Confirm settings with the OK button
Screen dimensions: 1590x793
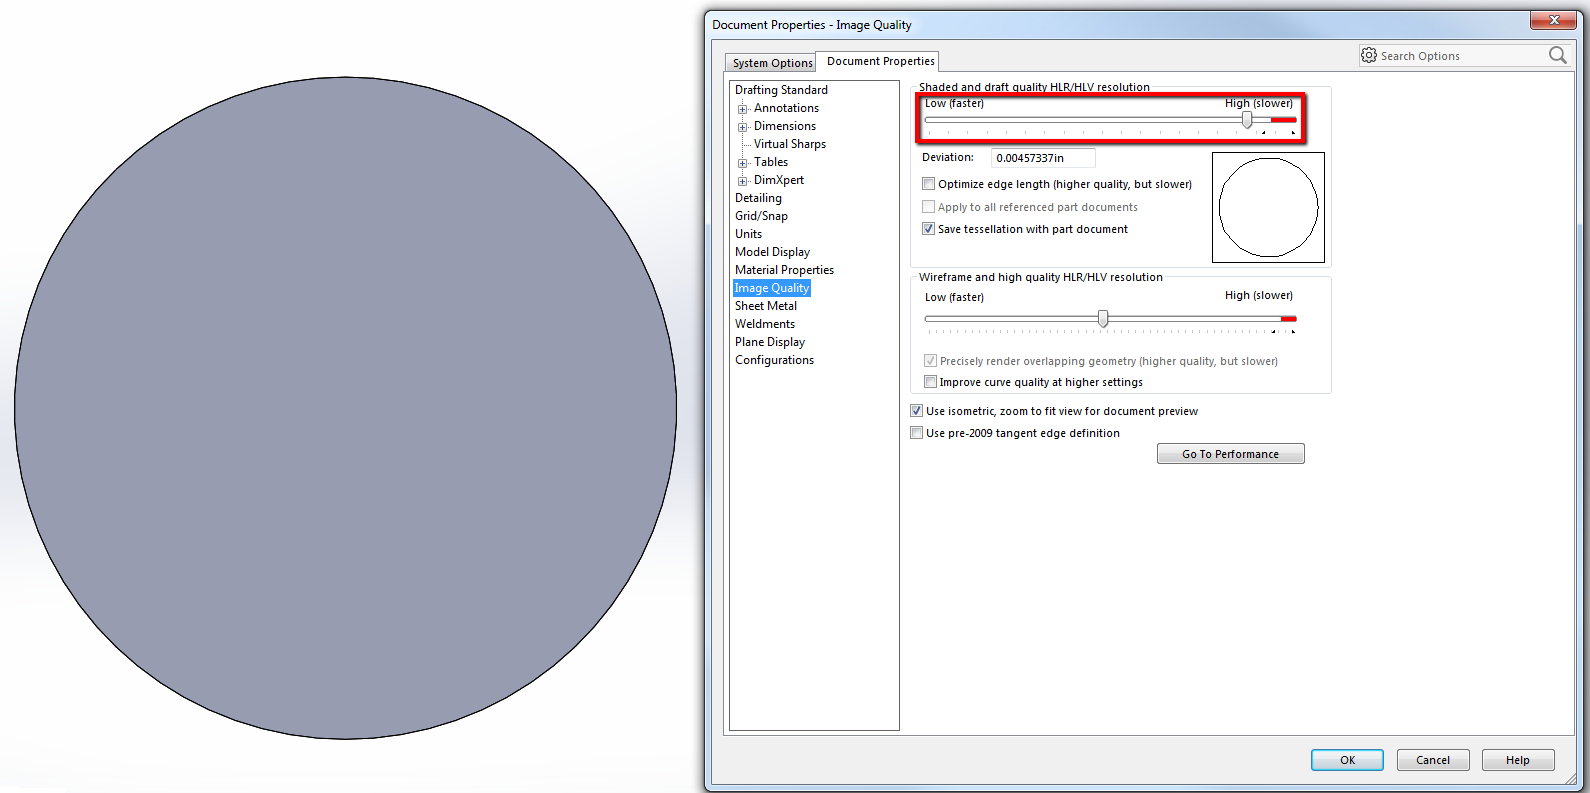[1347, 760]
